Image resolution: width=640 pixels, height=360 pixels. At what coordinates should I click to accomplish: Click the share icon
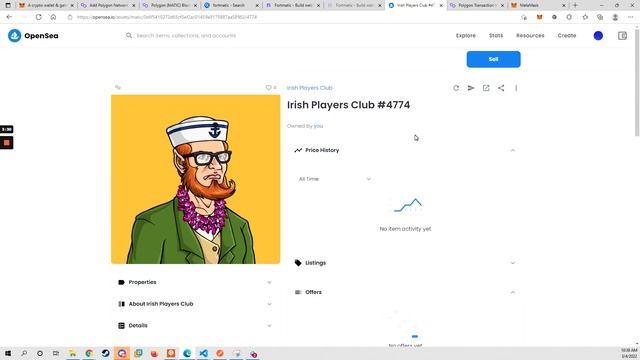tap(501, 88)
